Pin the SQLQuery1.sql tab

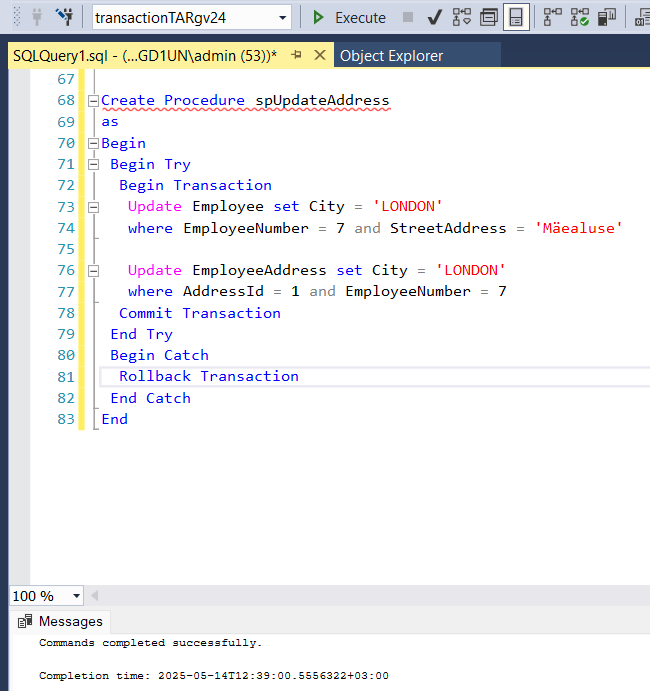(x=297, y=55)
